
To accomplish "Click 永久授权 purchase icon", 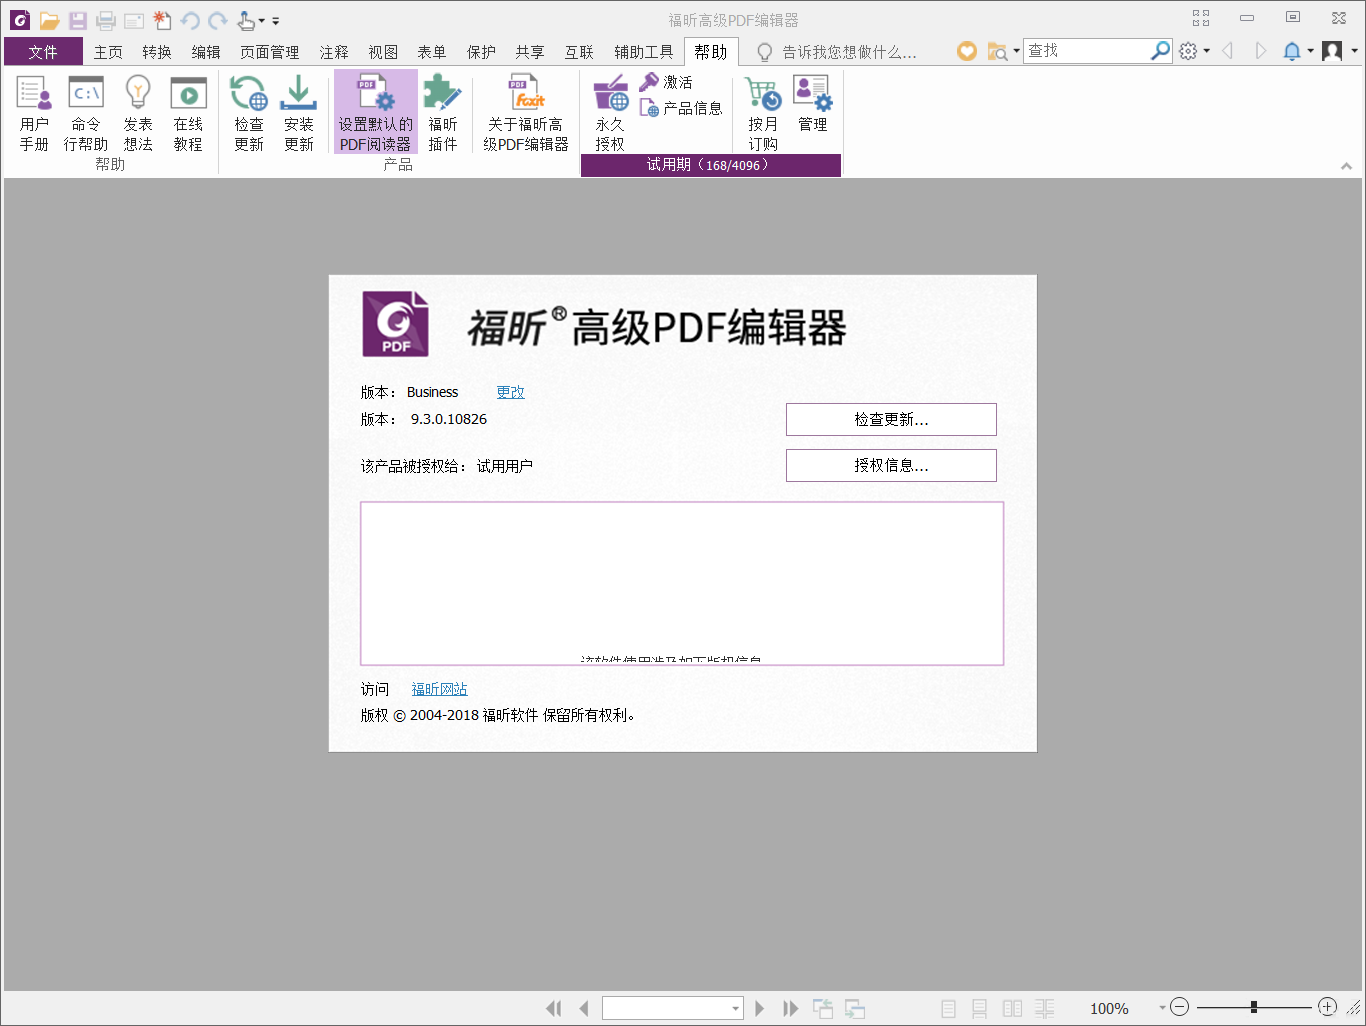I will [610, 114].
